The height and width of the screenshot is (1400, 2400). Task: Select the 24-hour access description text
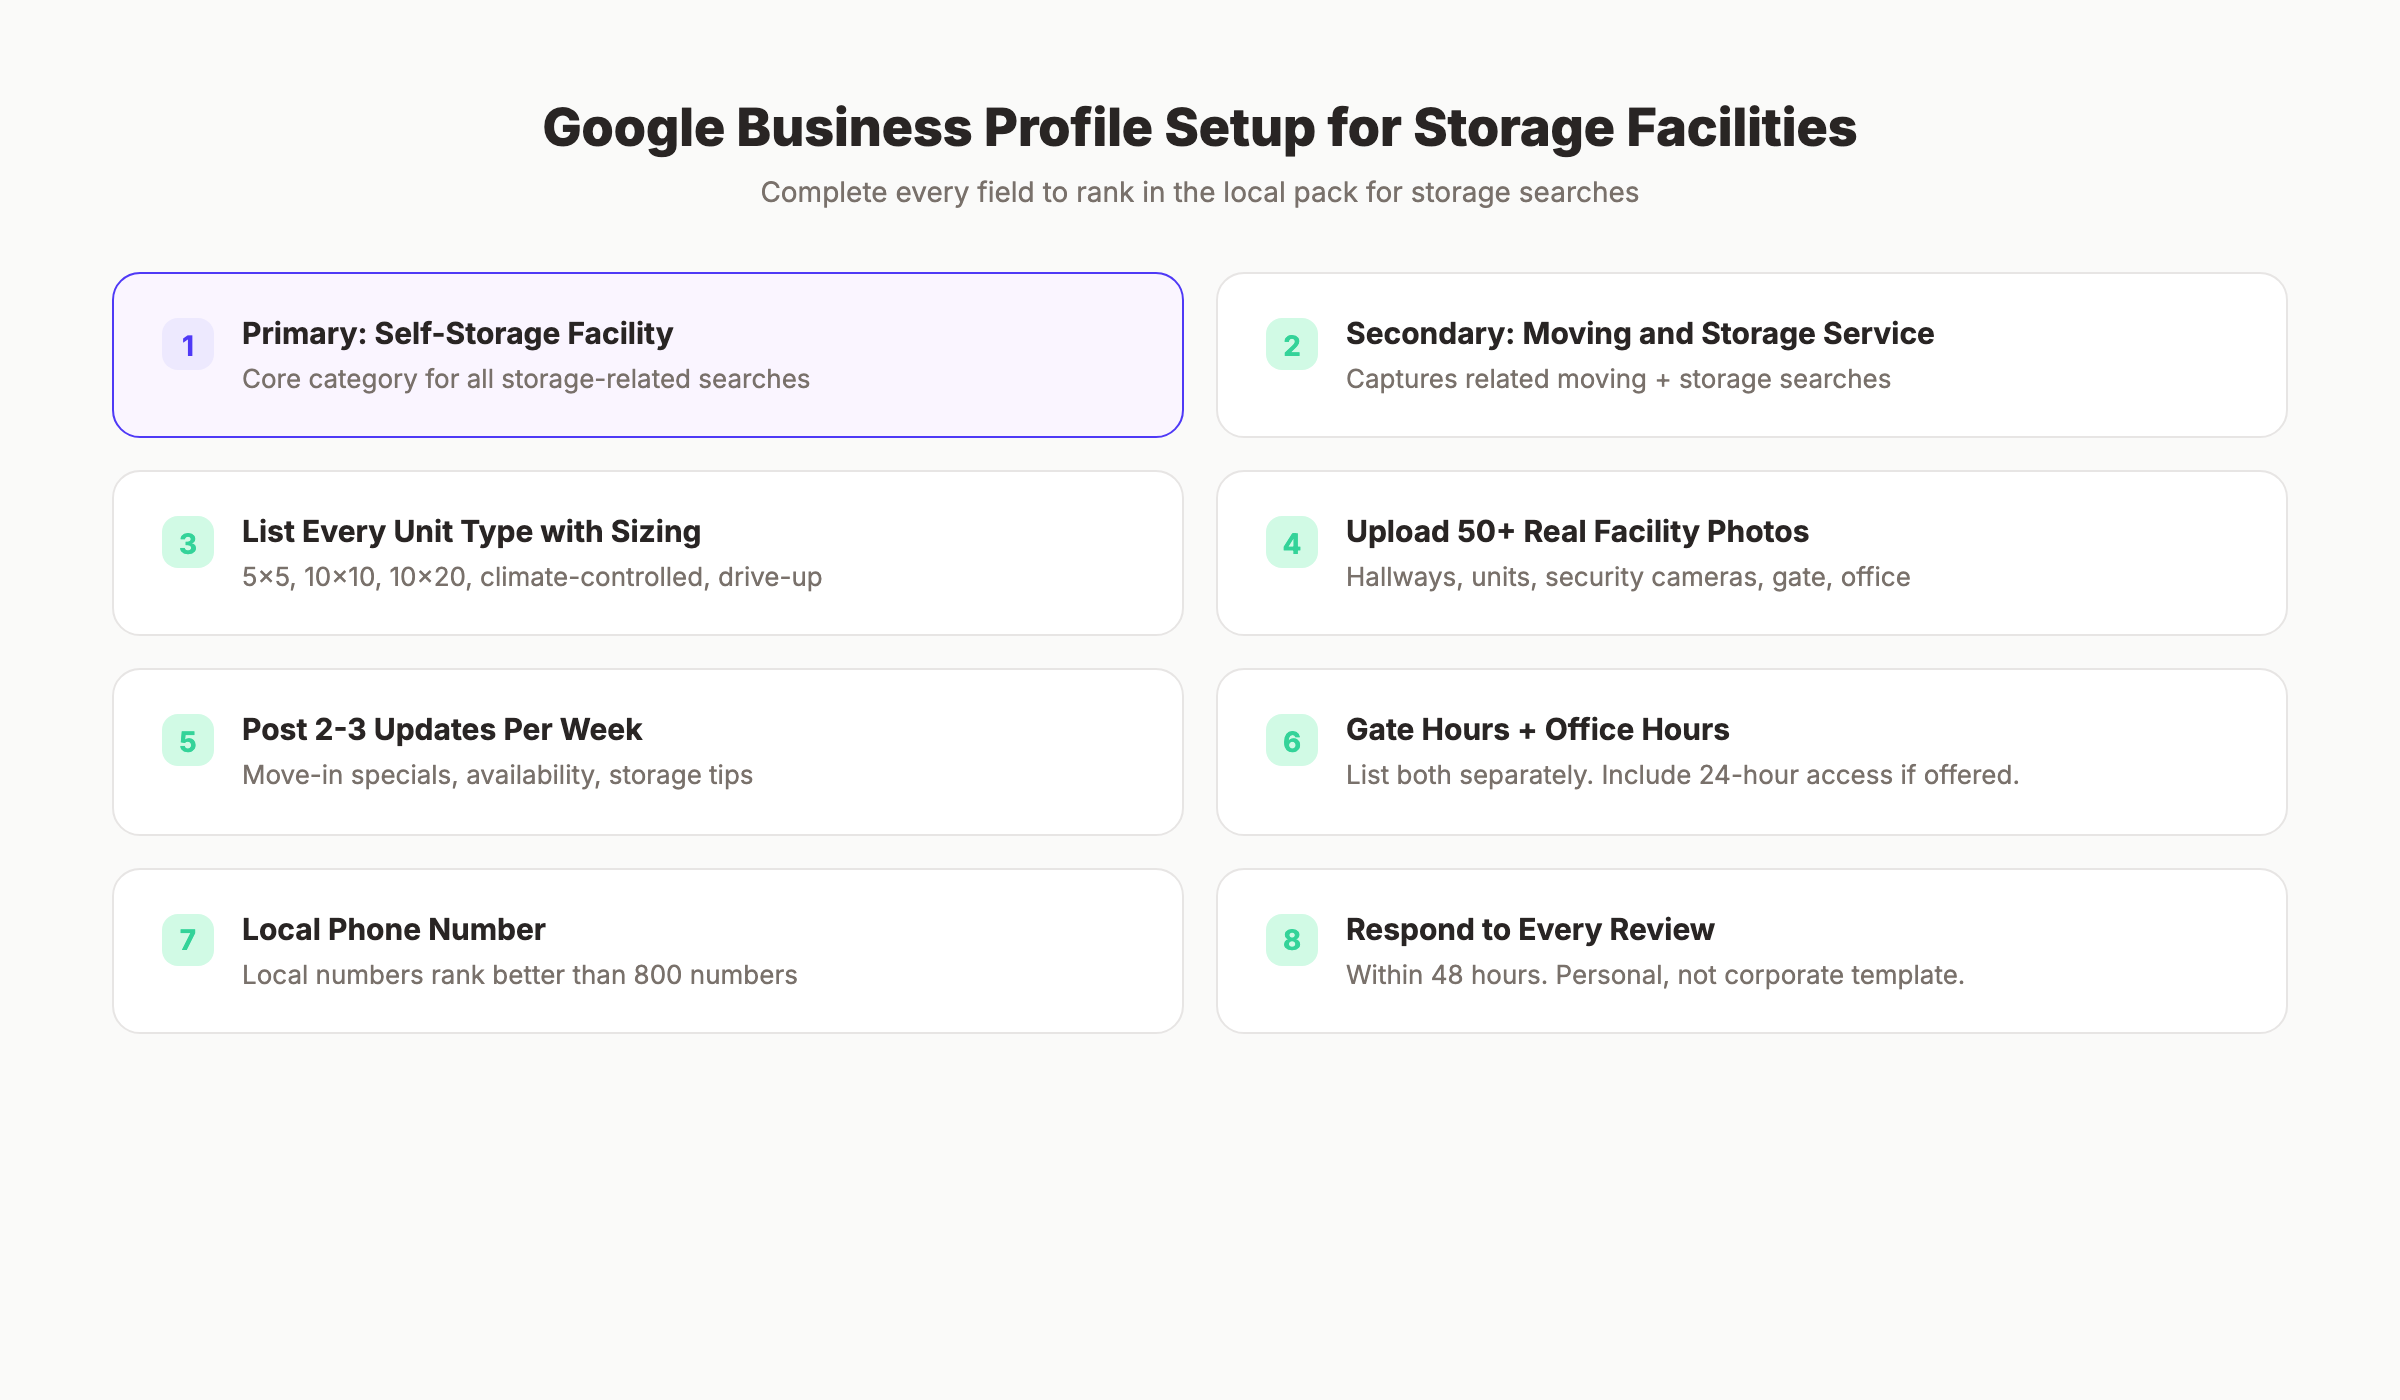click(1683, 774)
